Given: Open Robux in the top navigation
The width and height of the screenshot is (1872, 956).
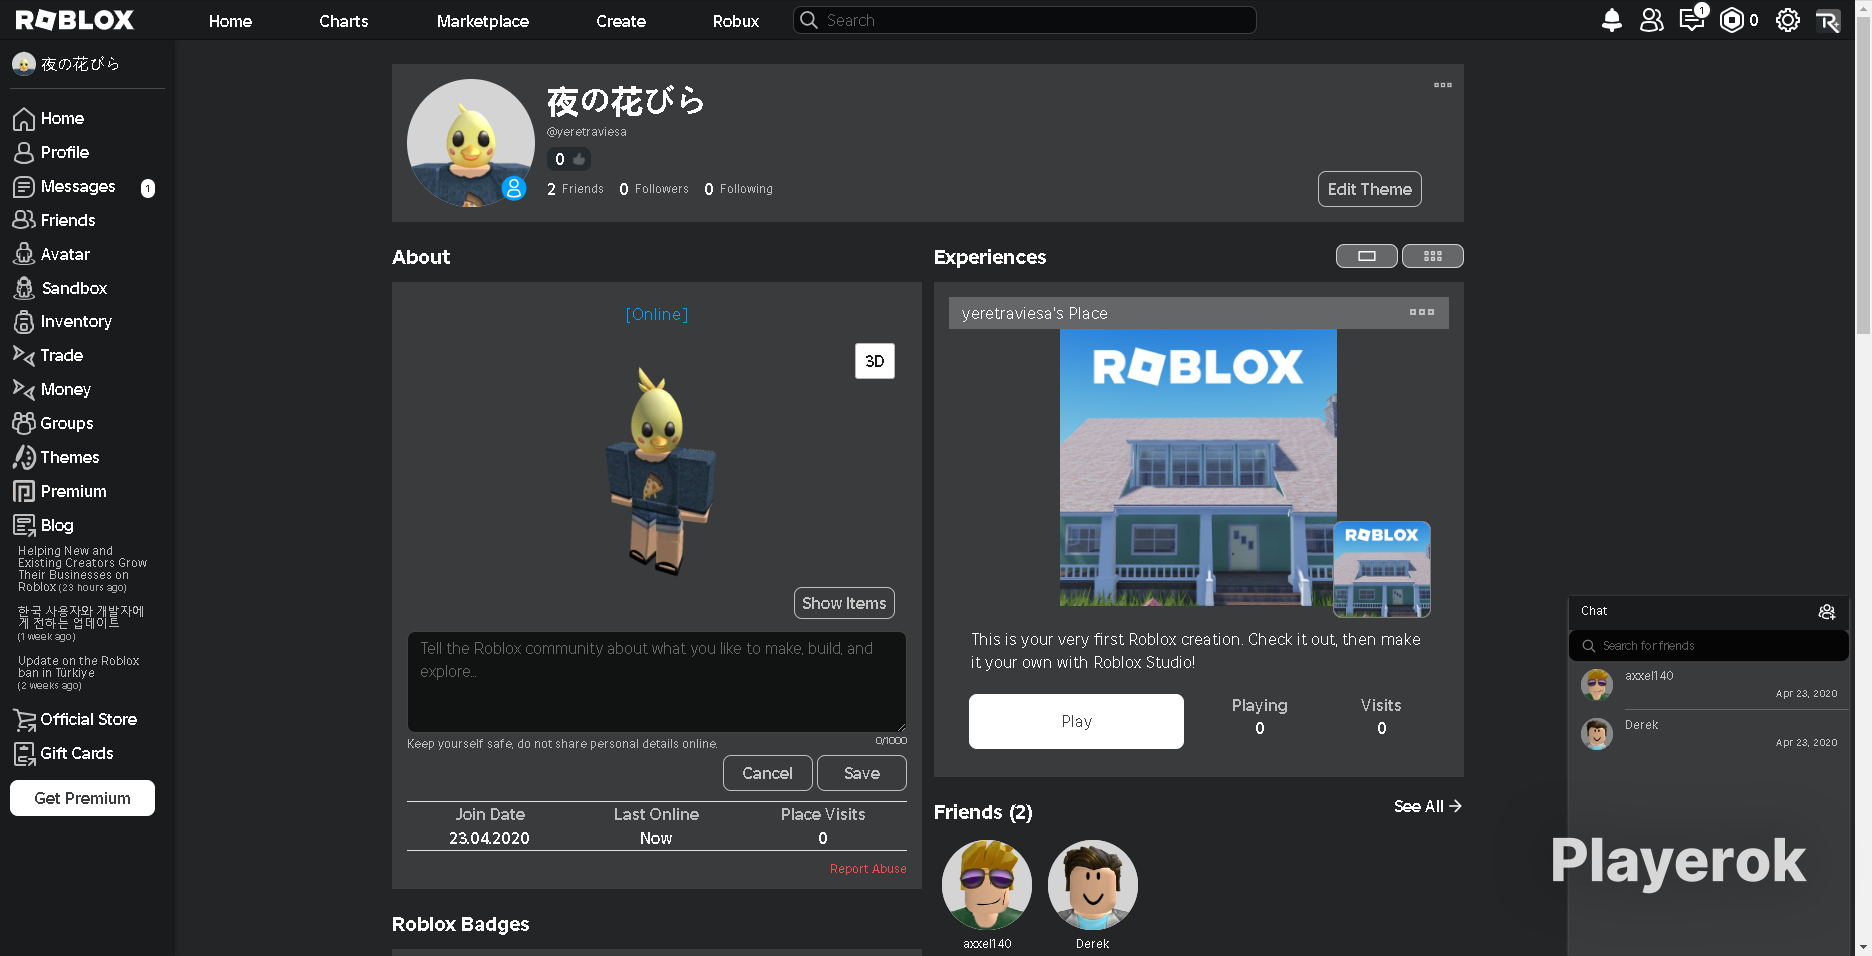Looking at the screenshot, I should point(736,21).
